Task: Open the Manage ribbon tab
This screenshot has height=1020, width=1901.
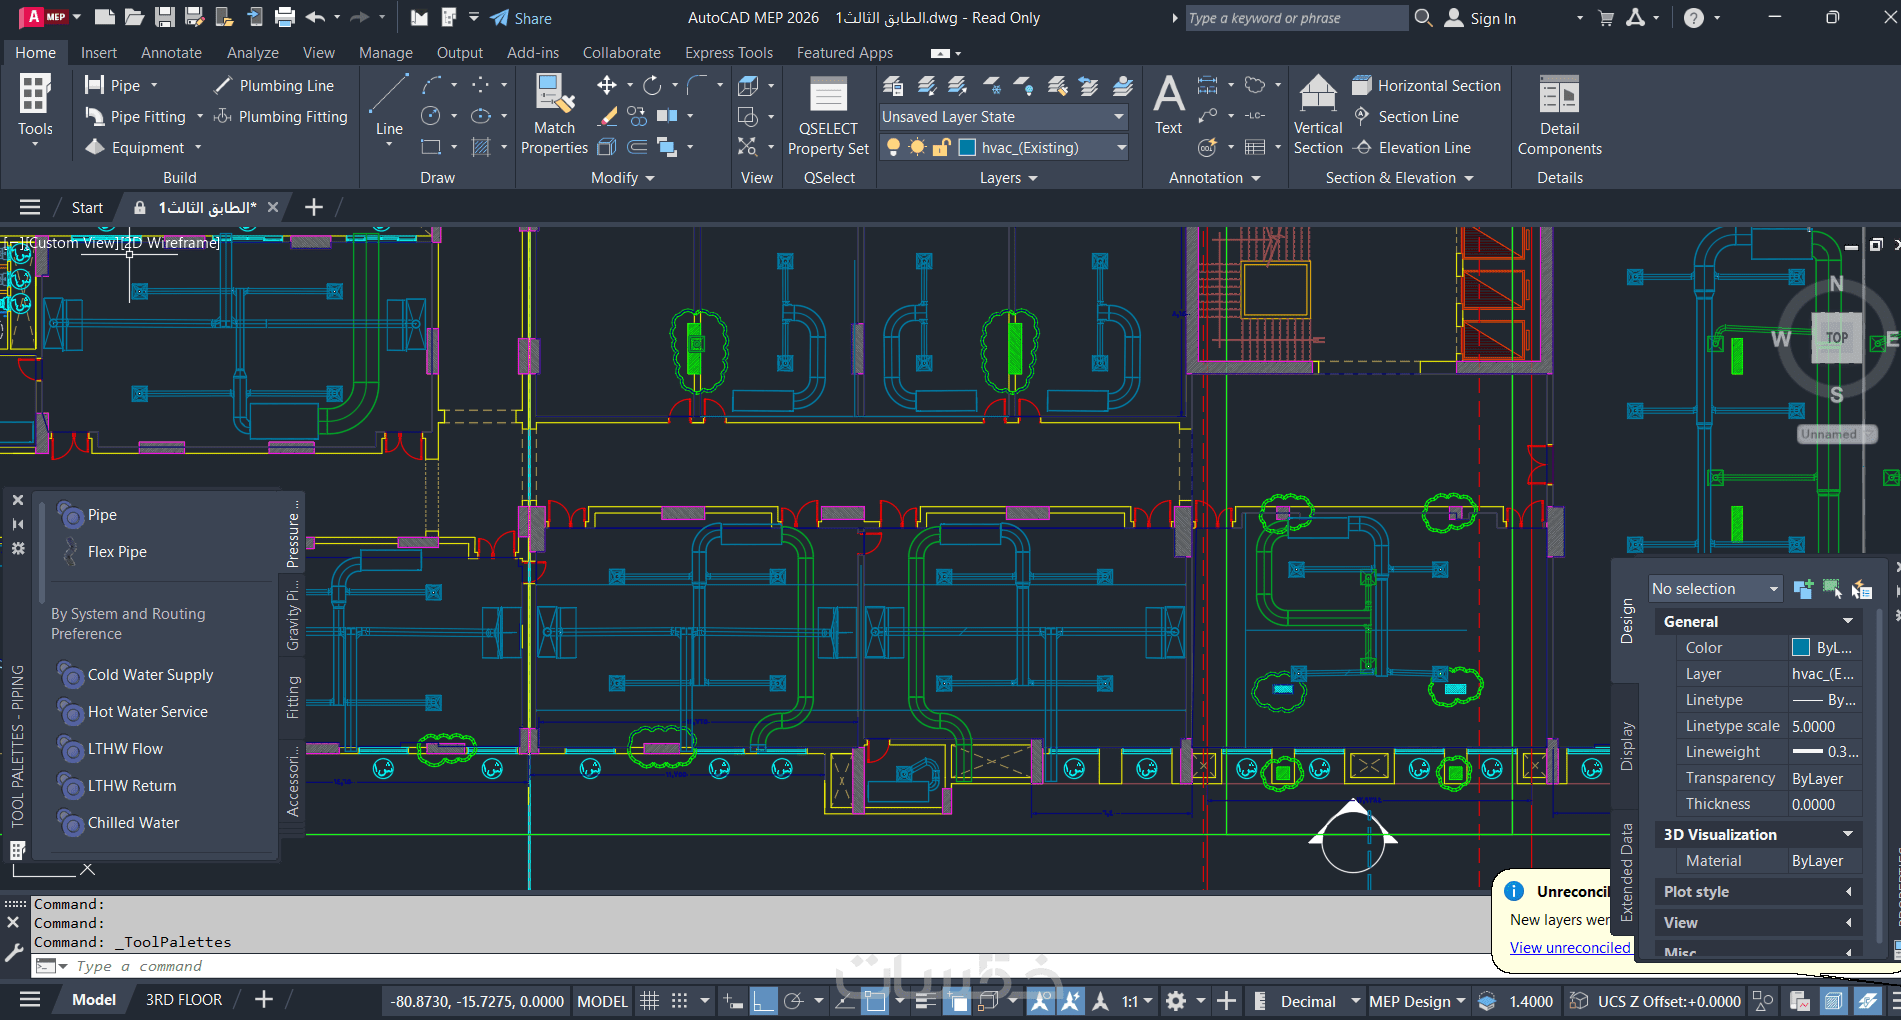Action: [385, 52]
